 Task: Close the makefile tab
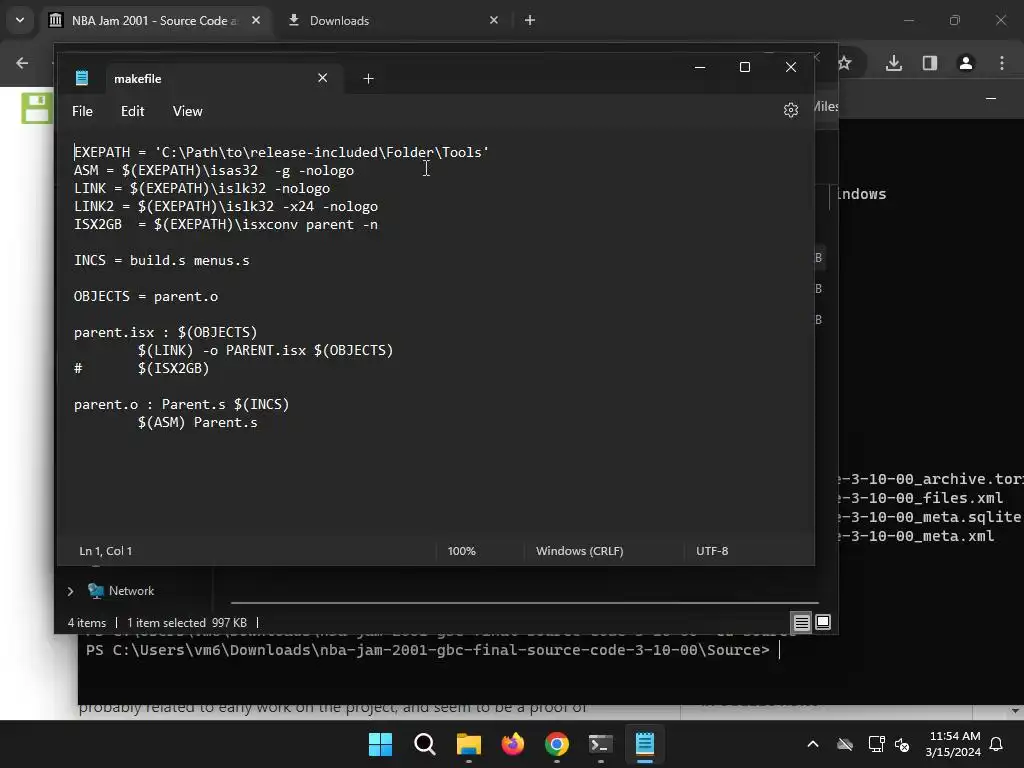tap(323, 78)
